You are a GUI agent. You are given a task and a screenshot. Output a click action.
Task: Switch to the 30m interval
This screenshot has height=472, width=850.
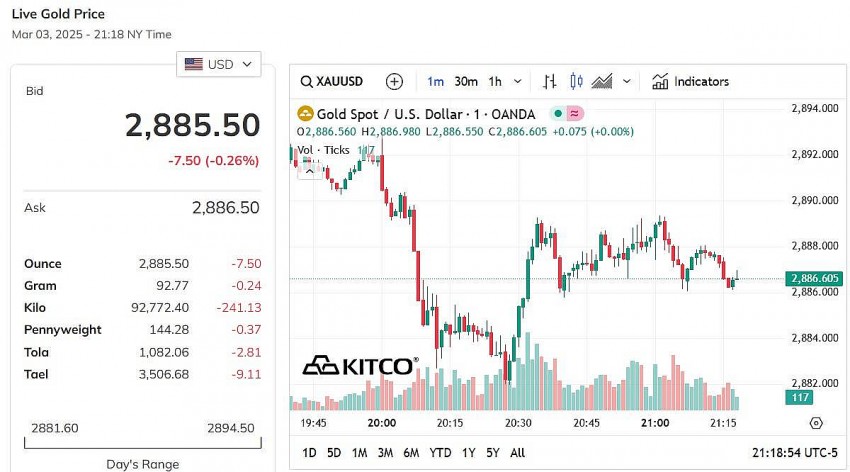click(x=466, y=82)
